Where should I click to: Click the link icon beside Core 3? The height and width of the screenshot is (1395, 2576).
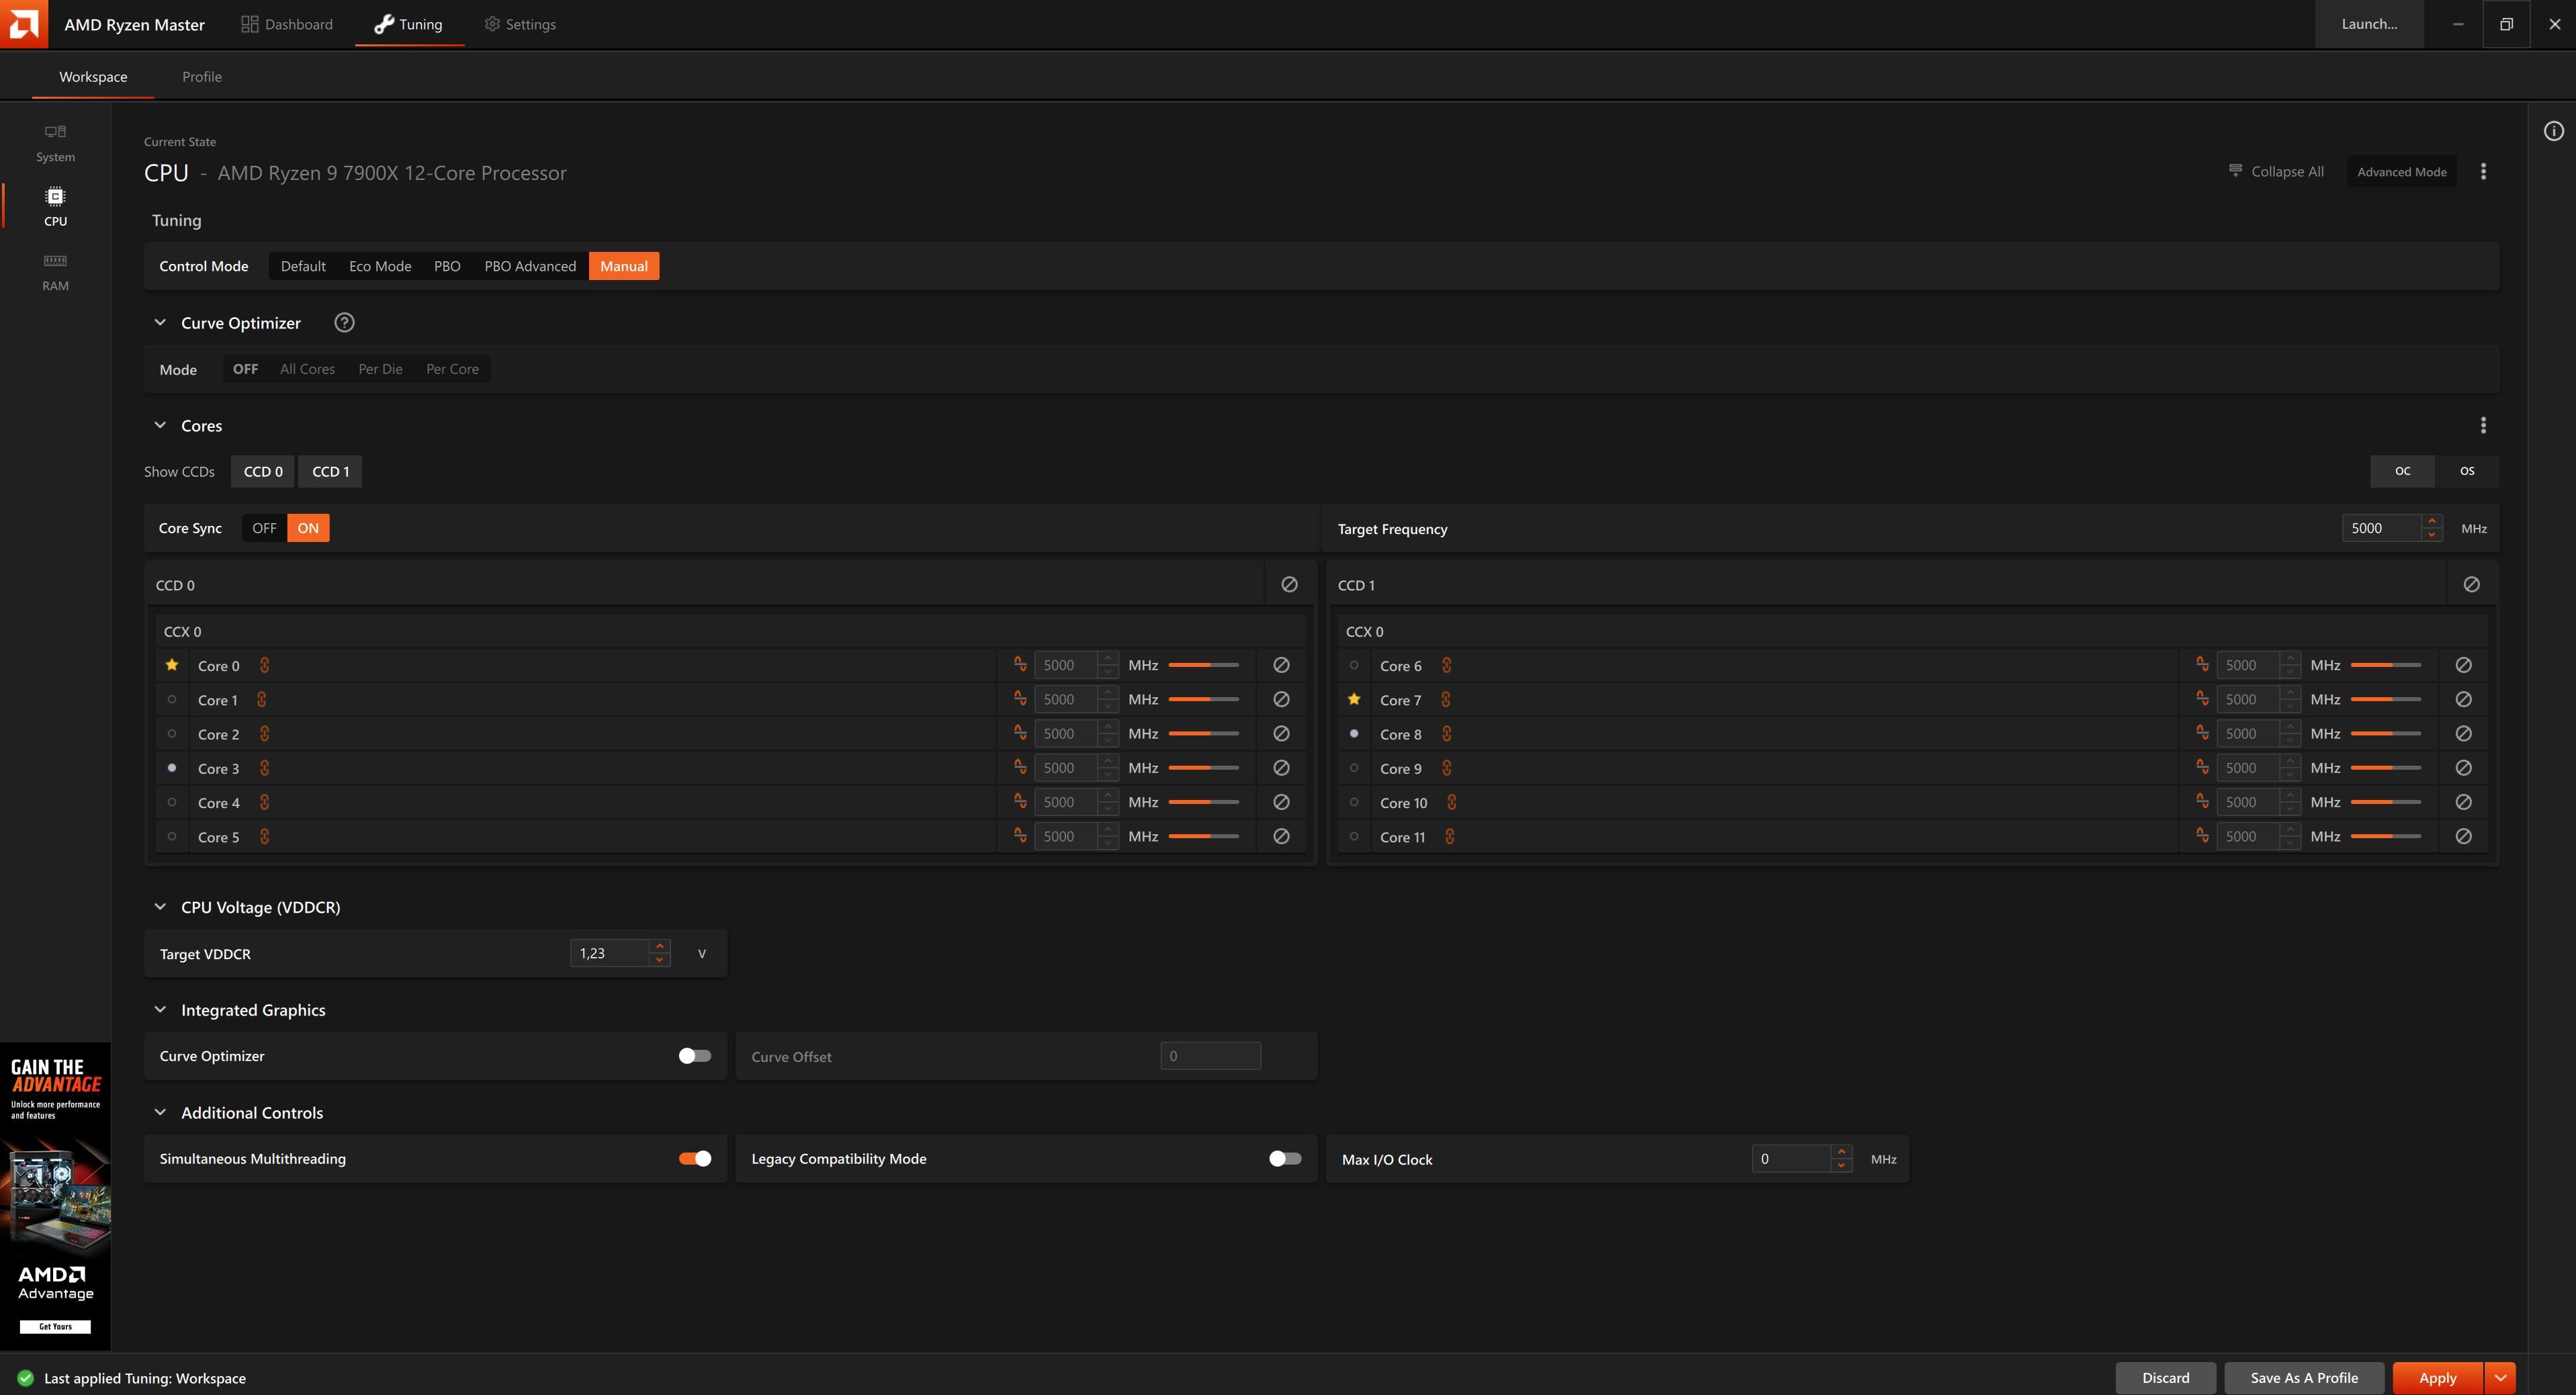[x=264, y=768]
